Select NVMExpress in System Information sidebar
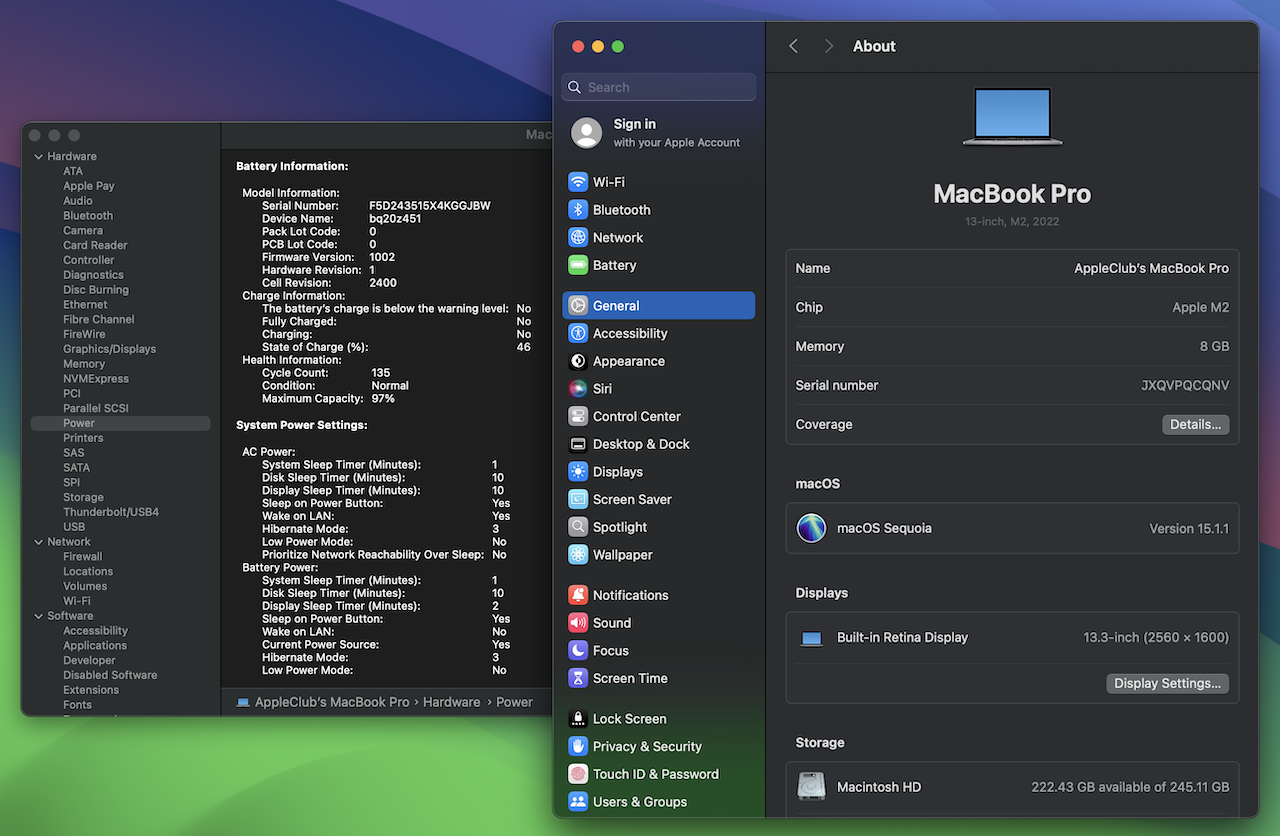 pos(96,379)
